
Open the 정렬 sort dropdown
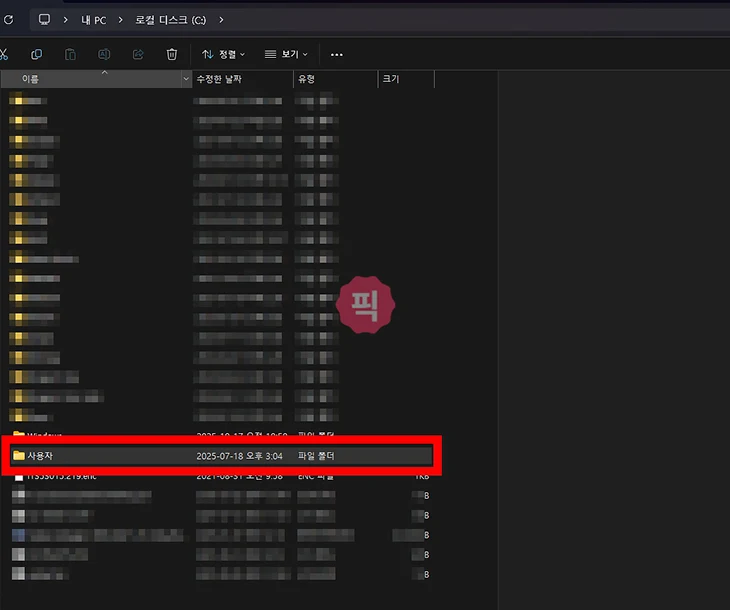click(x=223, y=54)
